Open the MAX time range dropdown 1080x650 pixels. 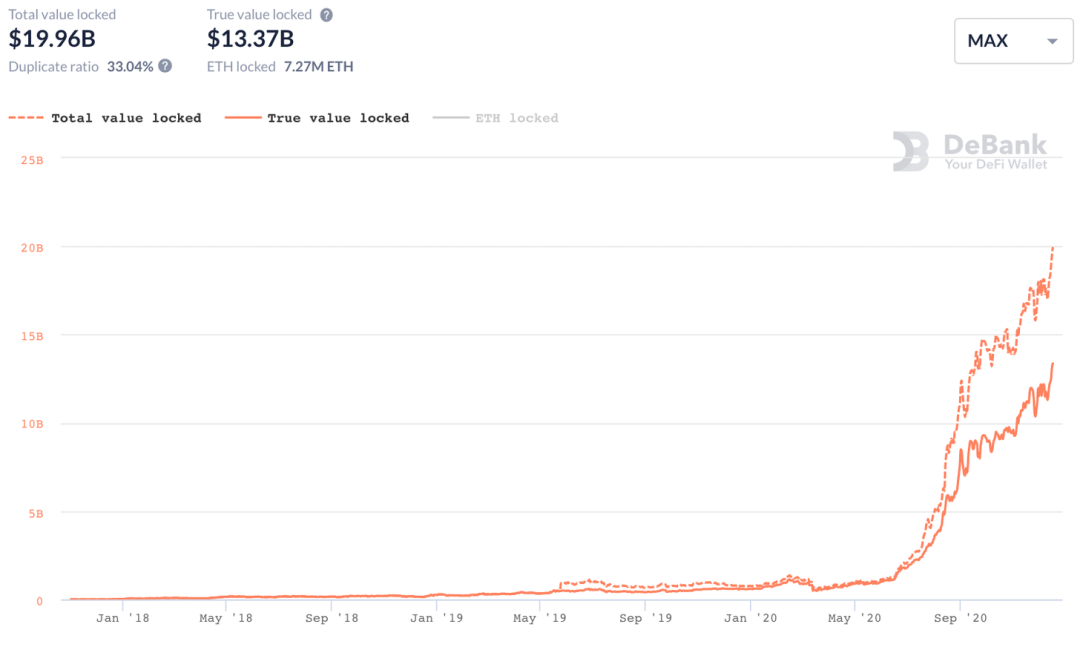point(1012,41)
